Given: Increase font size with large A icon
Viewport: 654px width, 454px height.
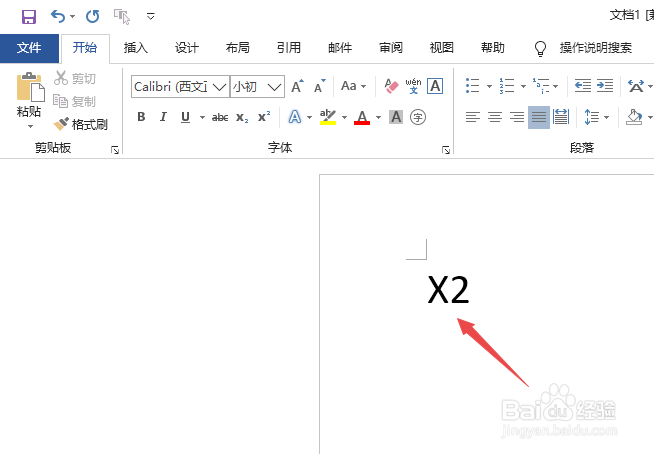Looking at the screenshot, I should click(298, 86).
